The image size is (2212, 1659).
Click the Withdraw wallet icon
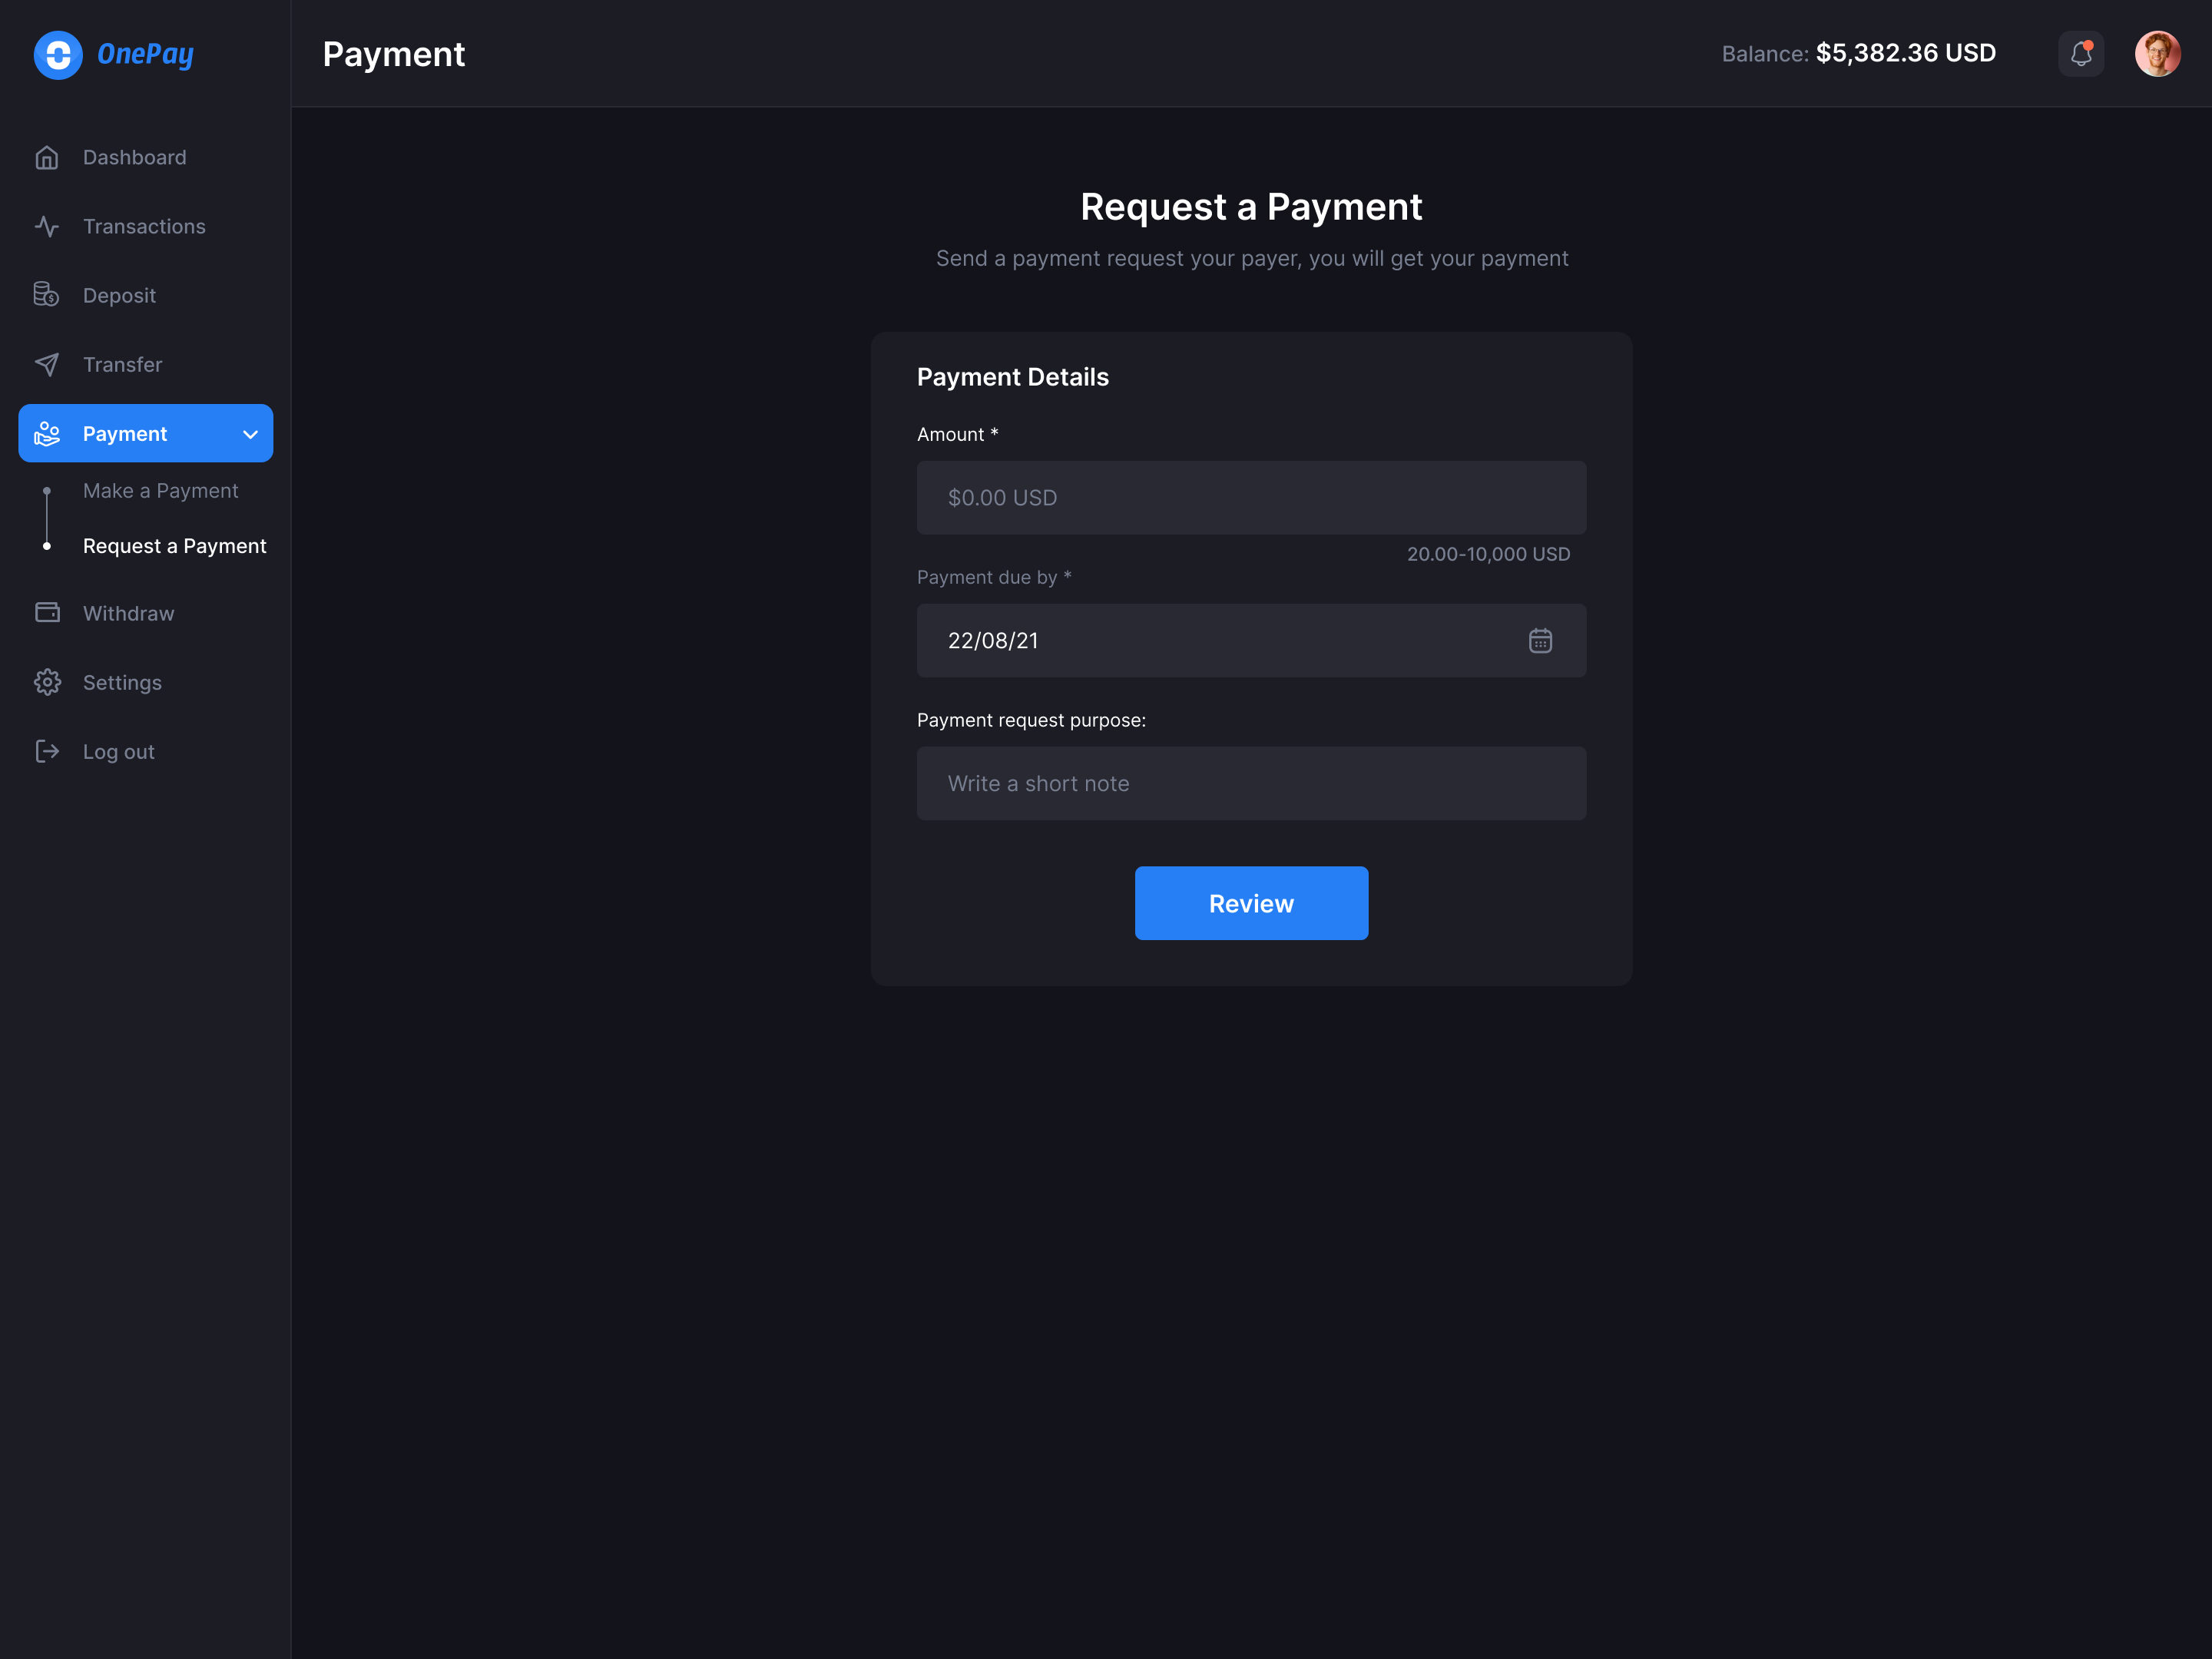coord(47,613)
